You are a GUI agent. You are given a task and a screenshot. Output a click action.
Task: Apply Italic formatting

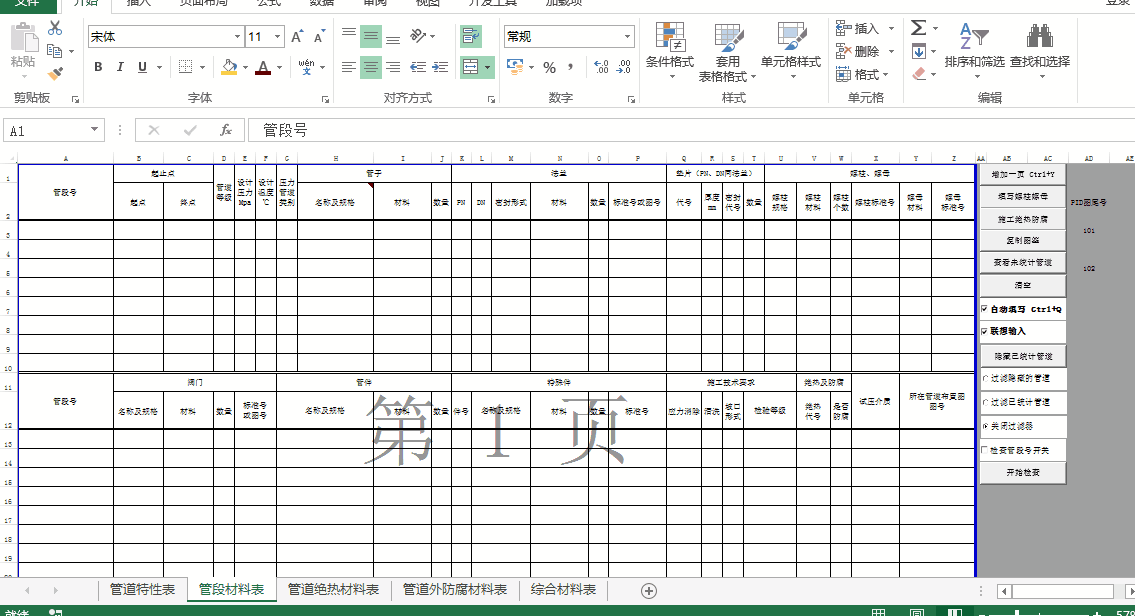point(120,67)
